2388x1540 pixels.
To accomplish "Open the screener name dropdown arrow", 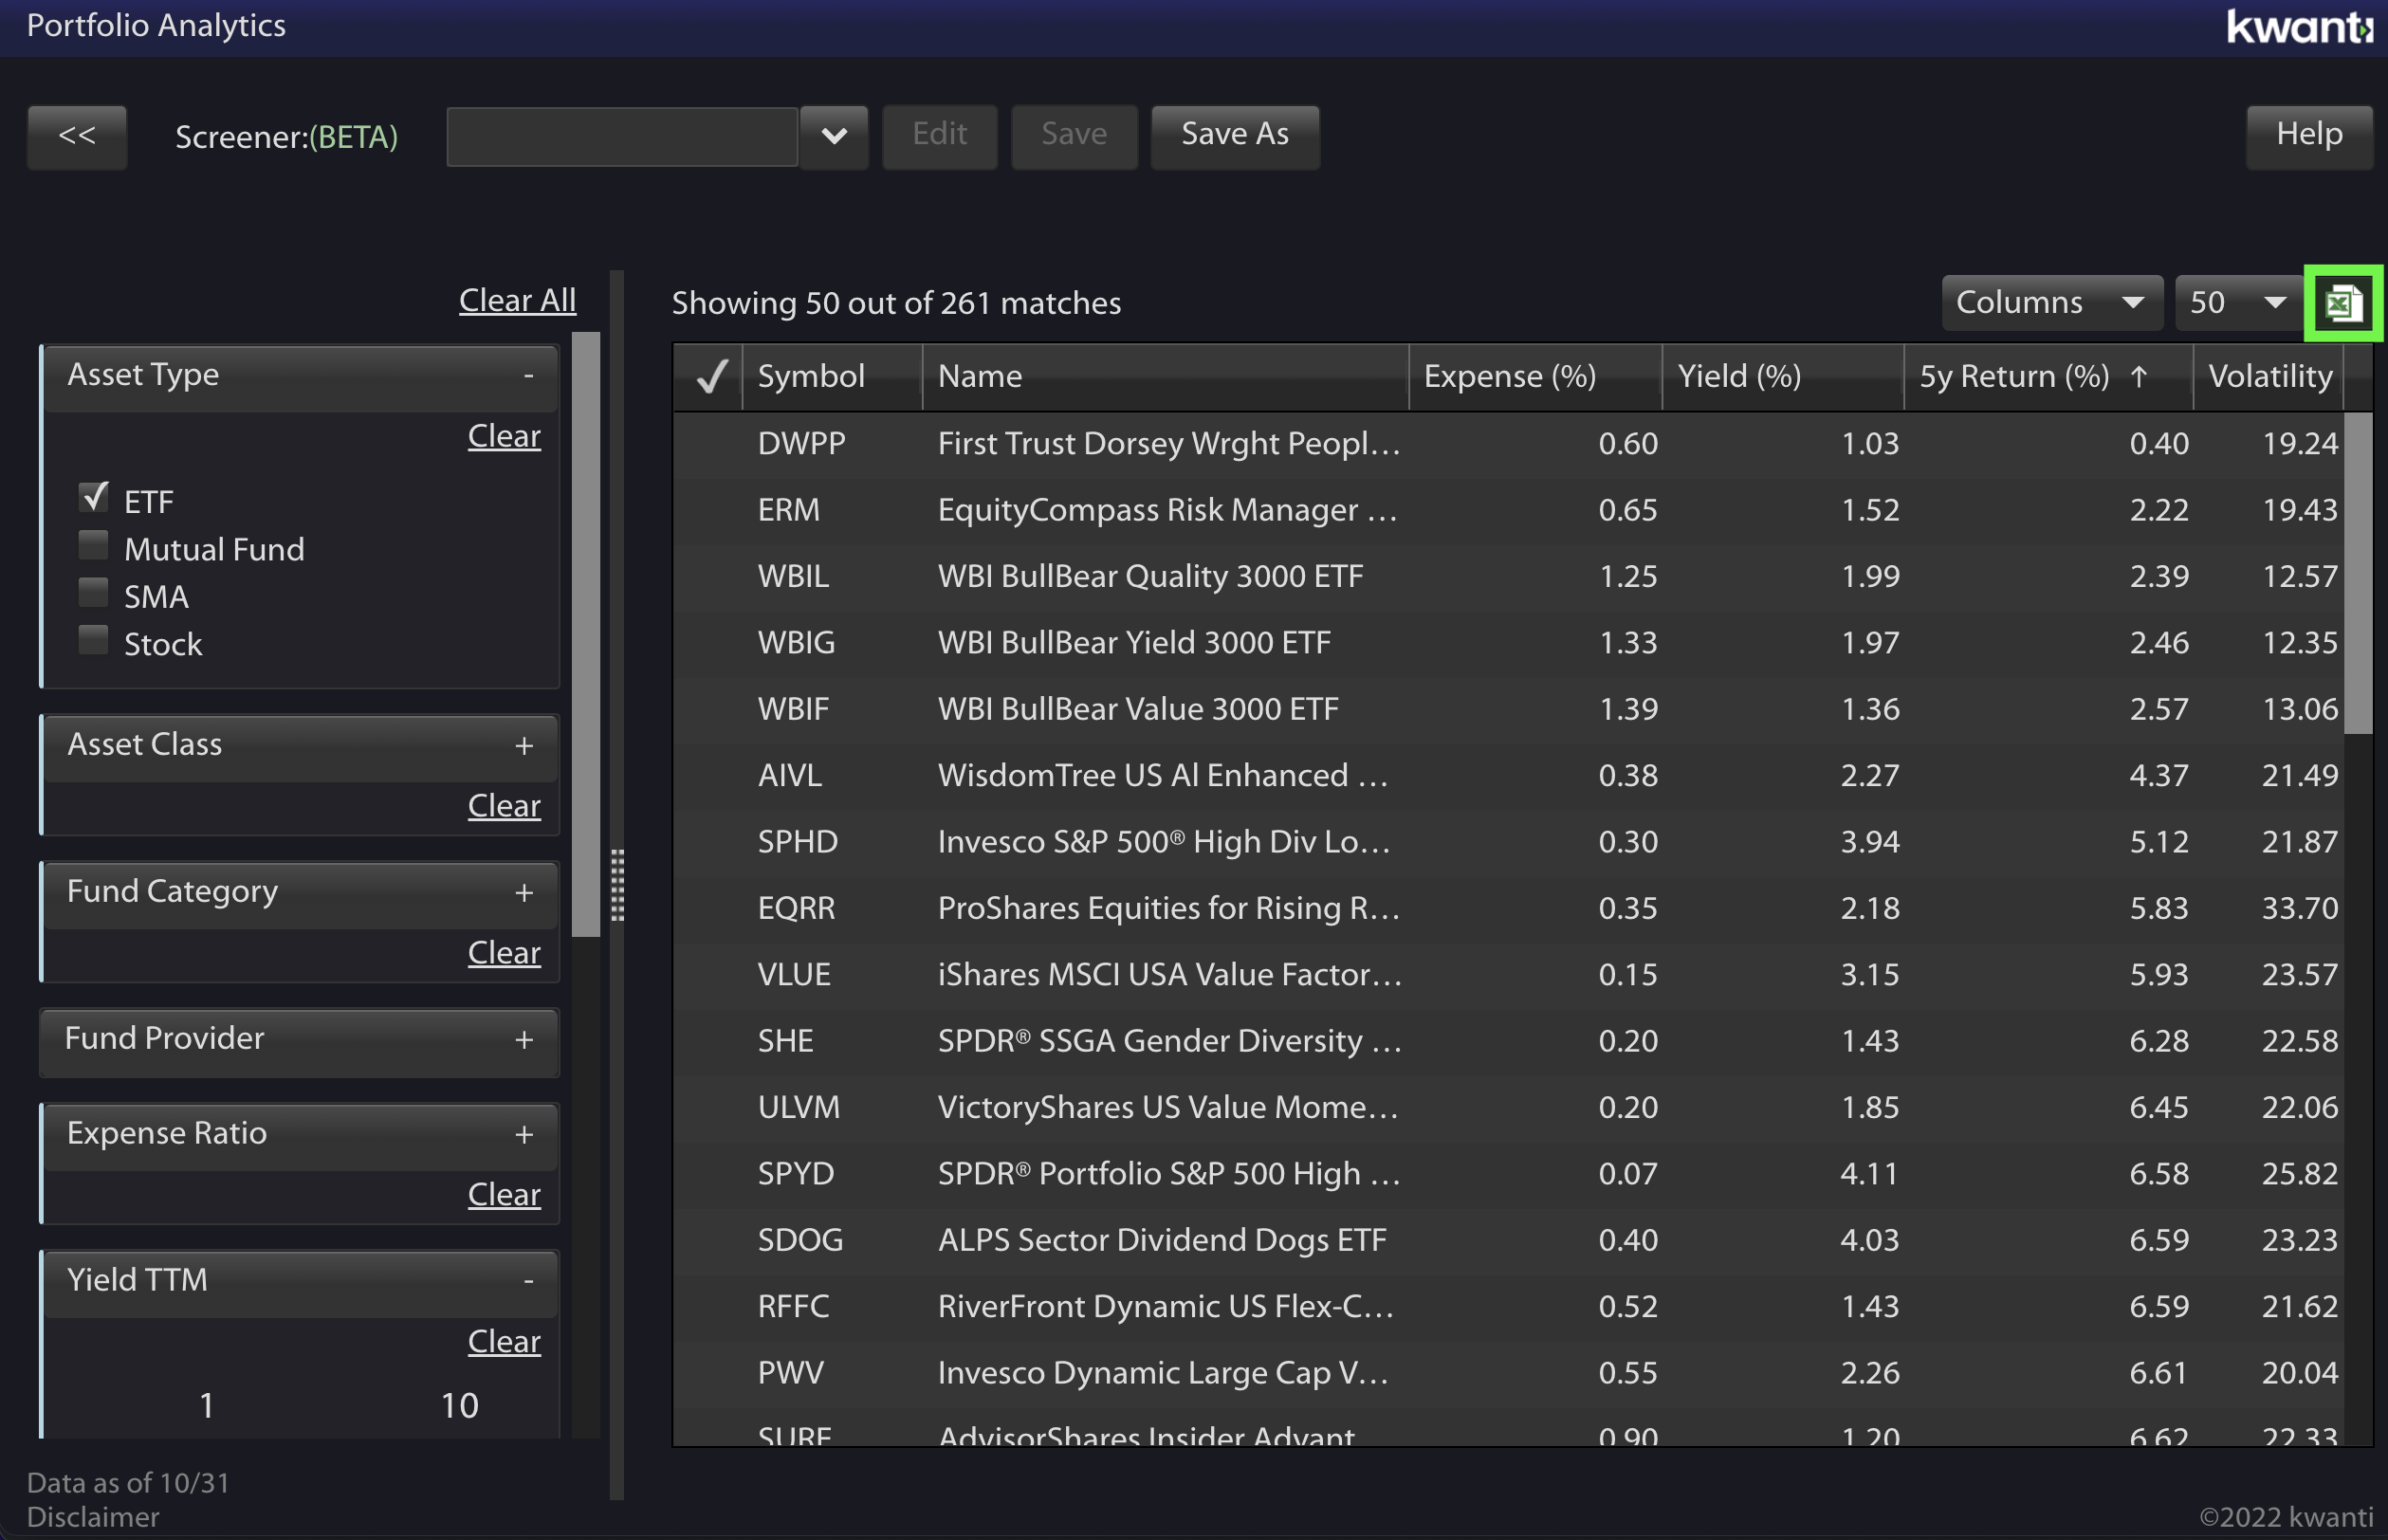I will click(x=834, y=136).
